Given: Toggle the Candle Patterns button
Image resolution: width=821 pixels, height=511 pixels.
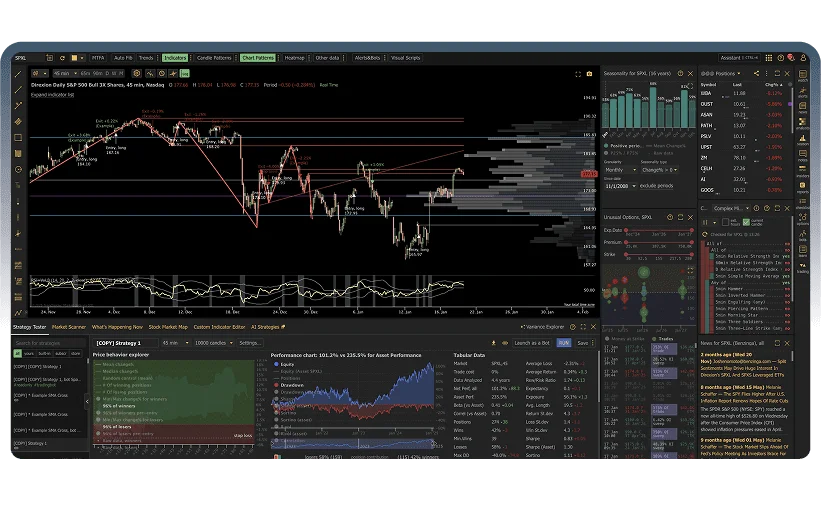Looking at the screenshot, I should [x=214, y=58].
